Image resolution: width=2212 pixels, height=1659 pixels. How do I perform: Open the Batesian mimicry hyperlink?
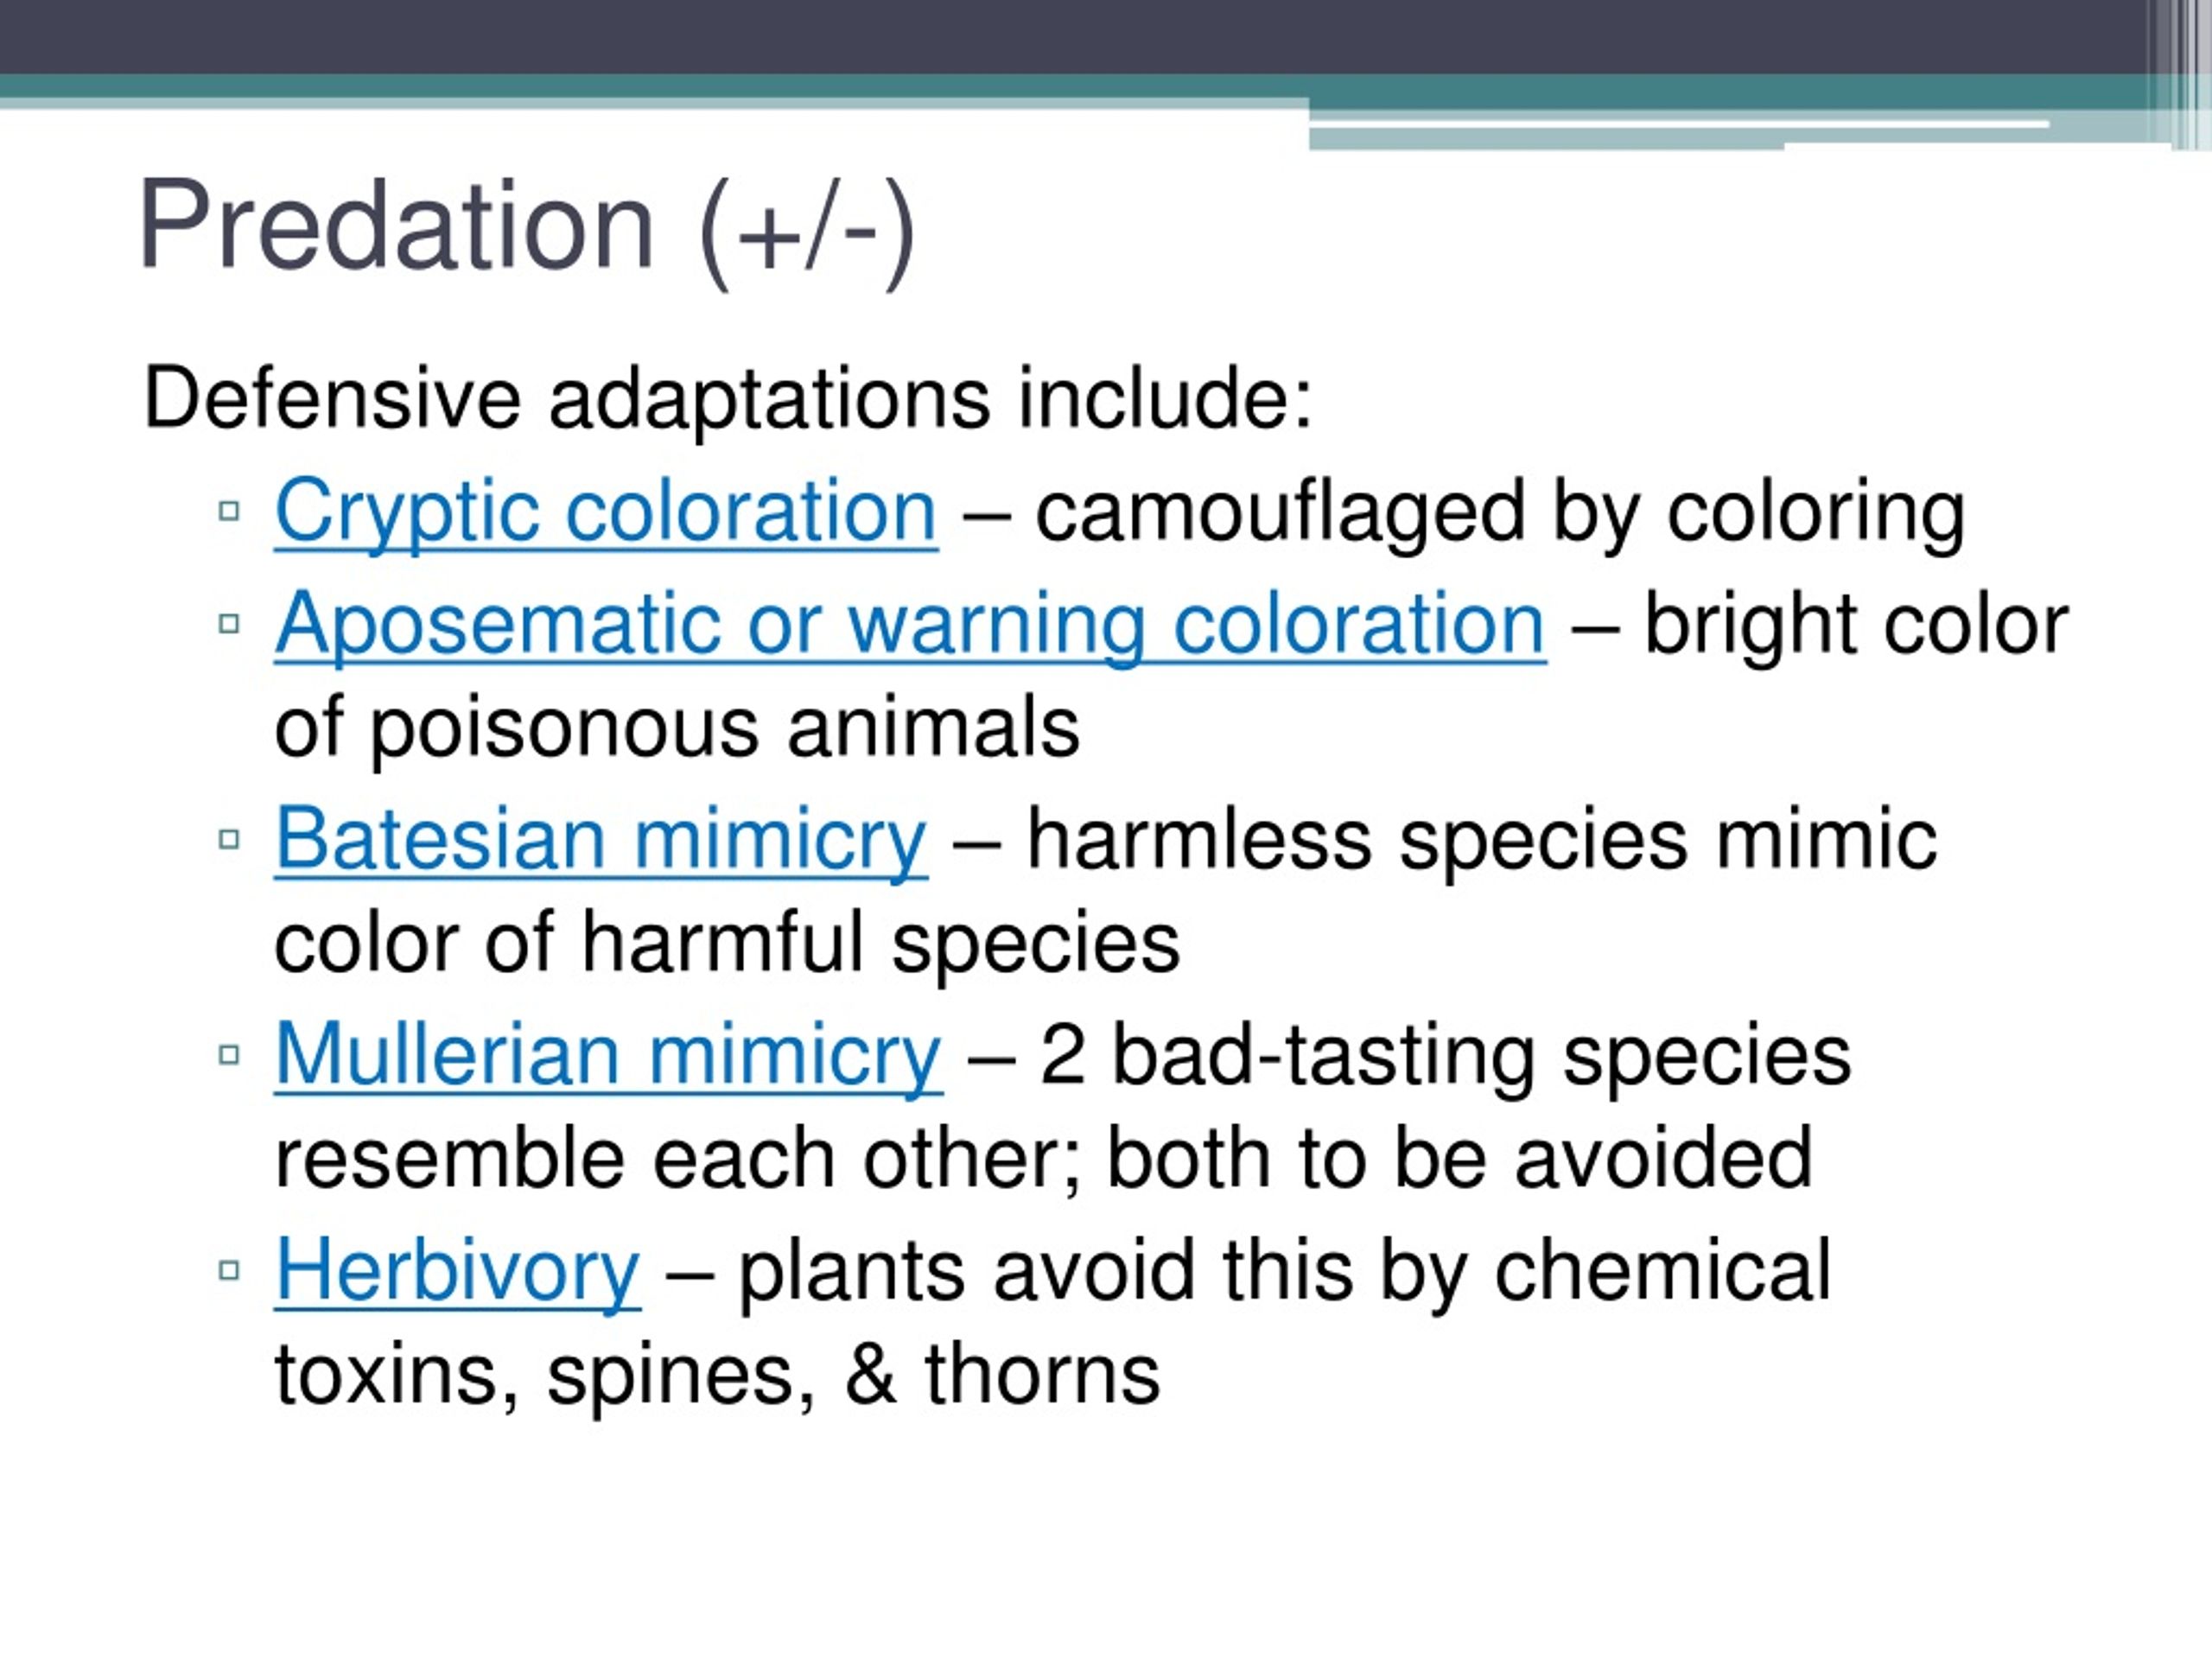pos(601,839)
